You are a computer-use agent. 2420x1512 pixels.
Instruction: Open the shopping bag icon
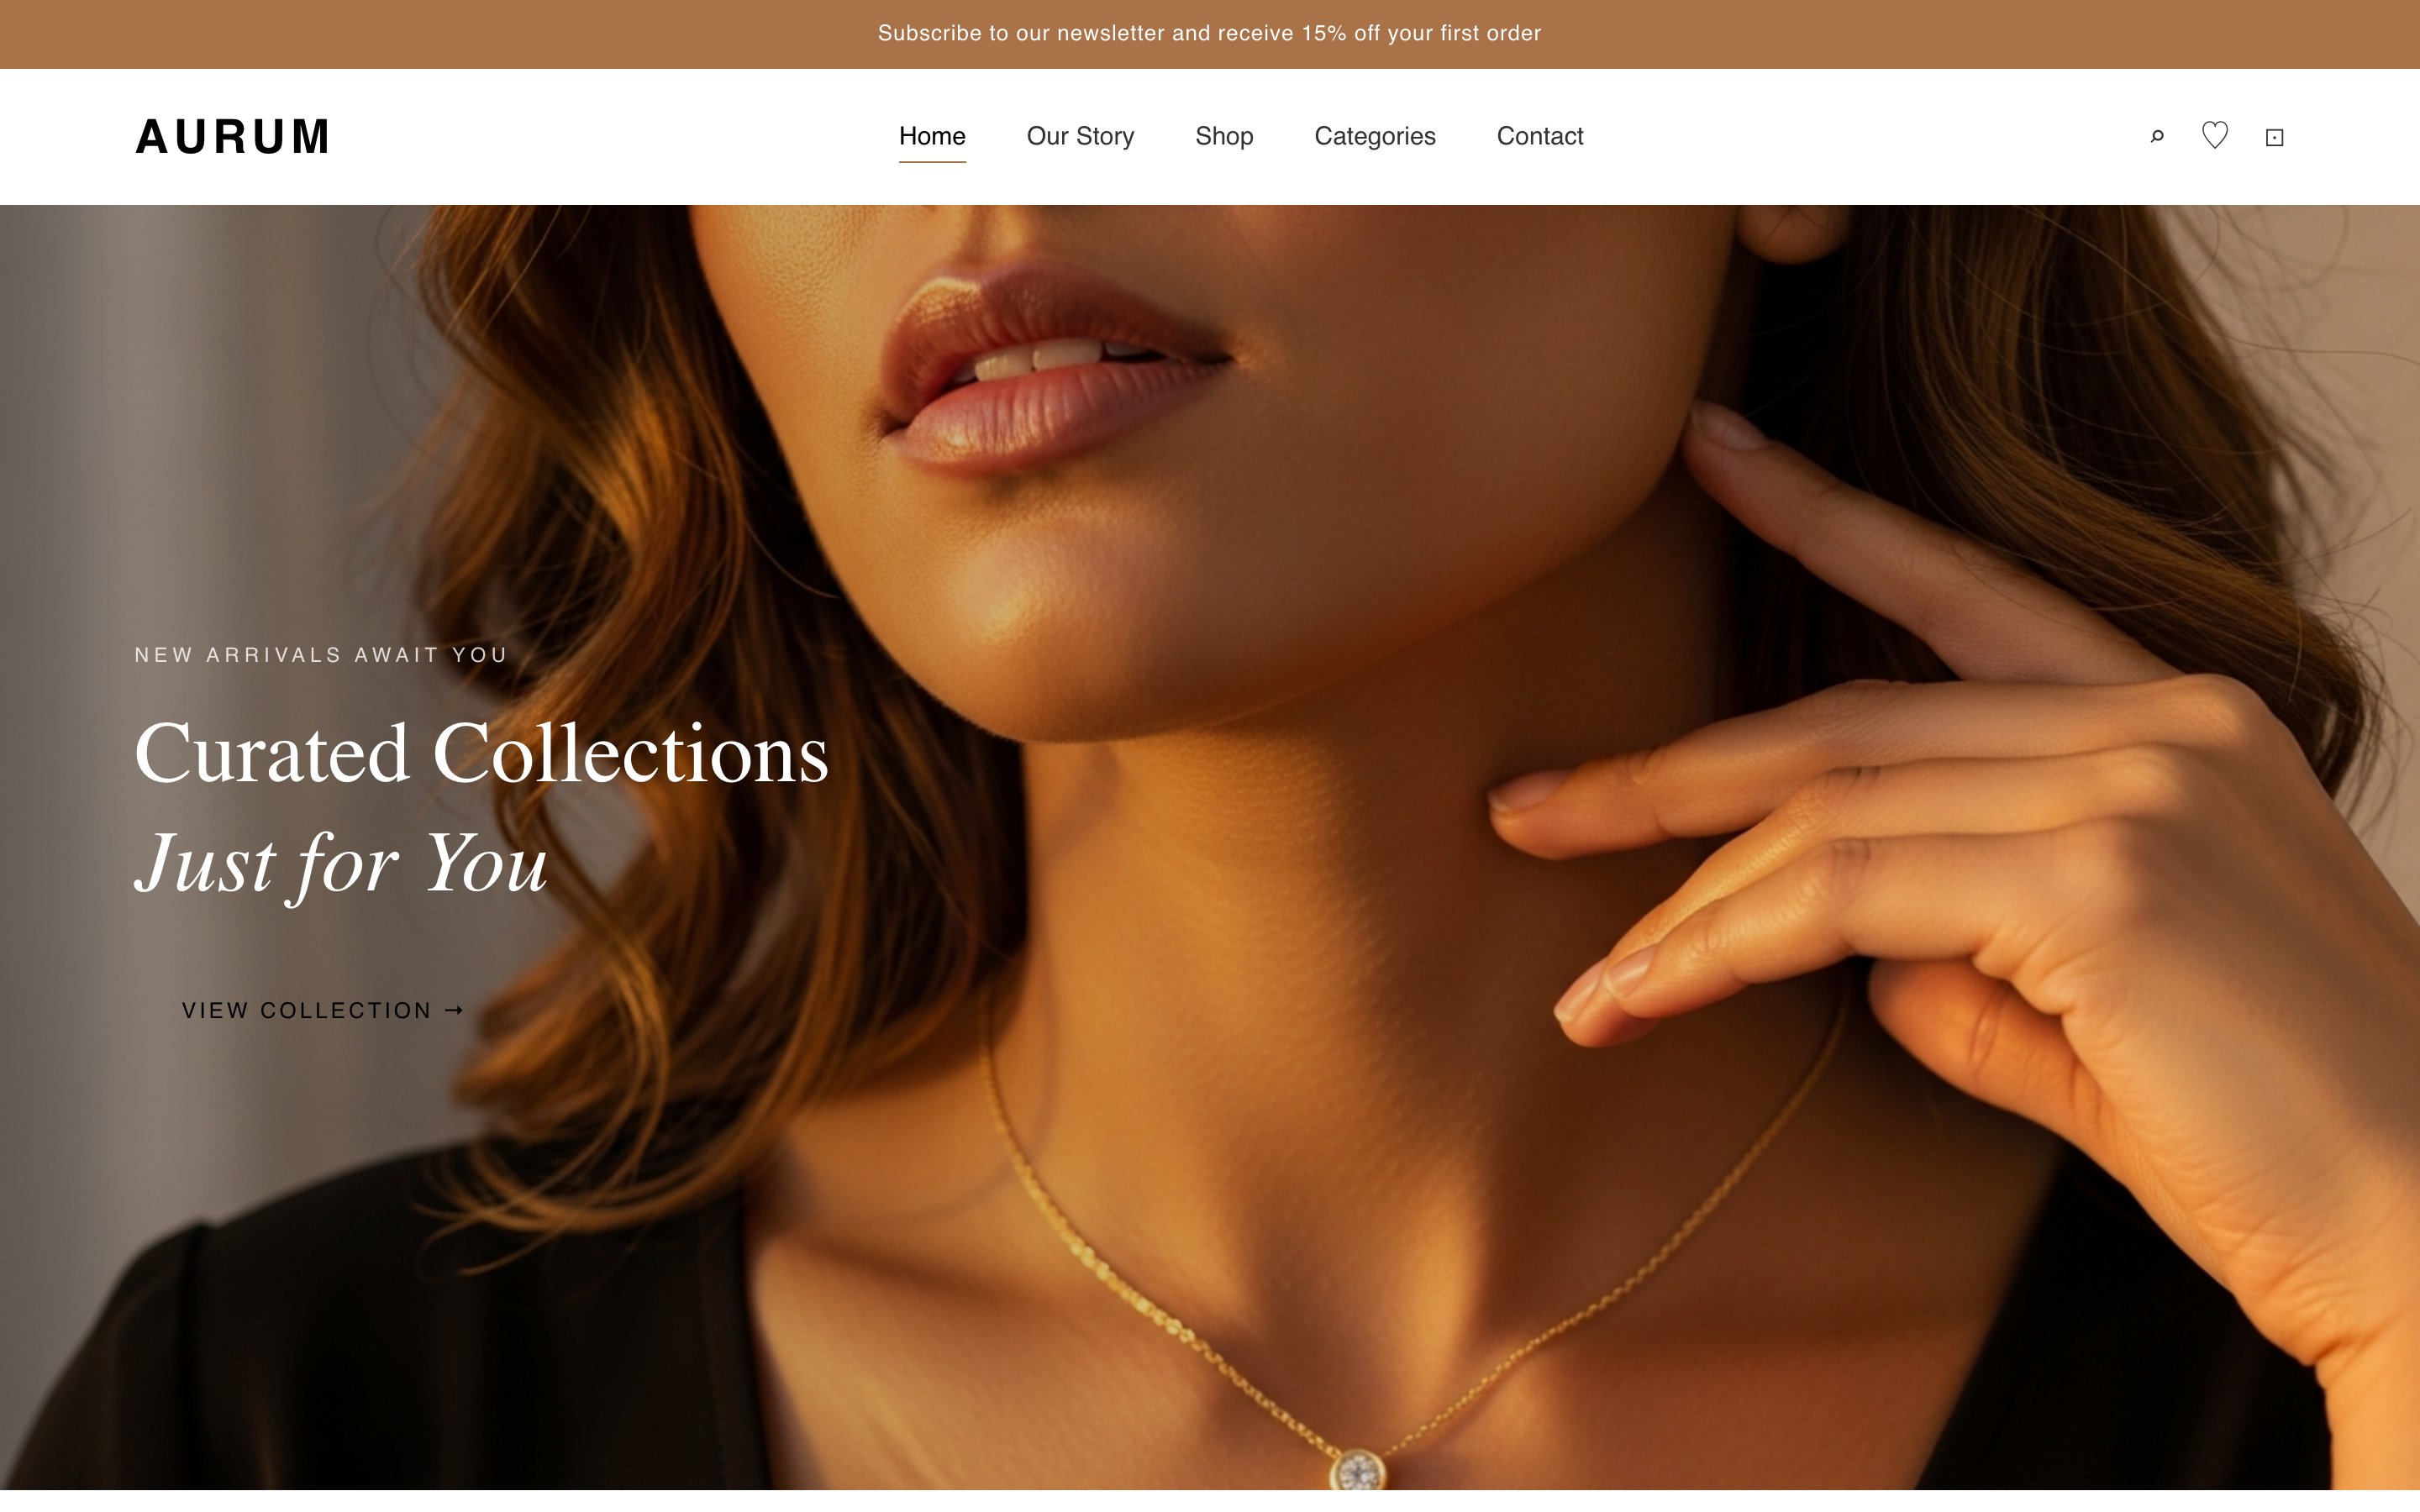tap(2274, 138)
